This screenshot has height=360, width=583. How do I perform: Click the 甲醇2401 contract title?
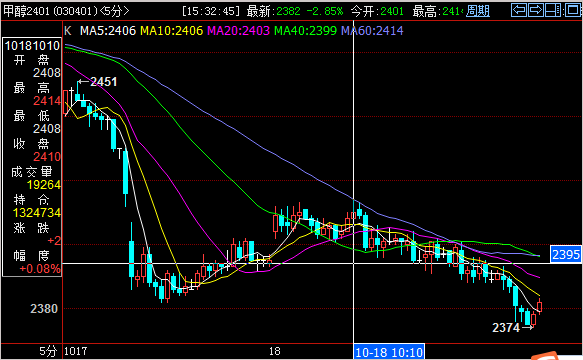point(26,11)
